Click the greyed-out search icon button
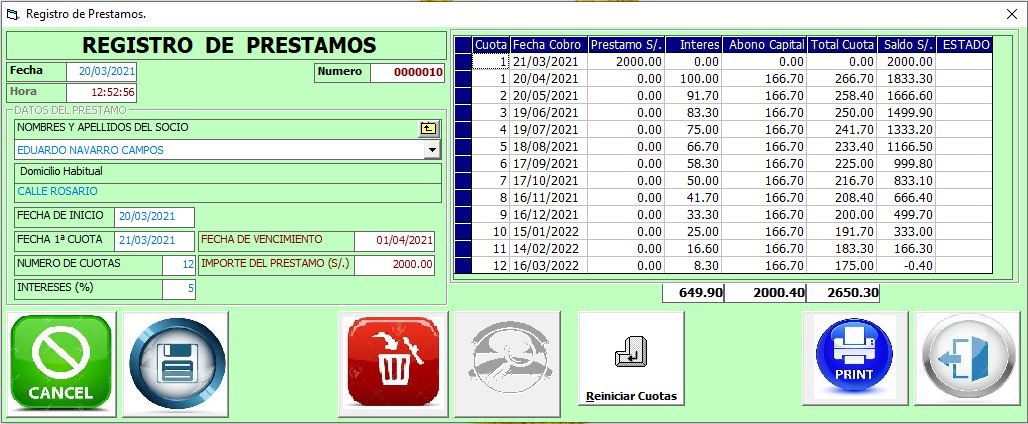 point(507,364)
